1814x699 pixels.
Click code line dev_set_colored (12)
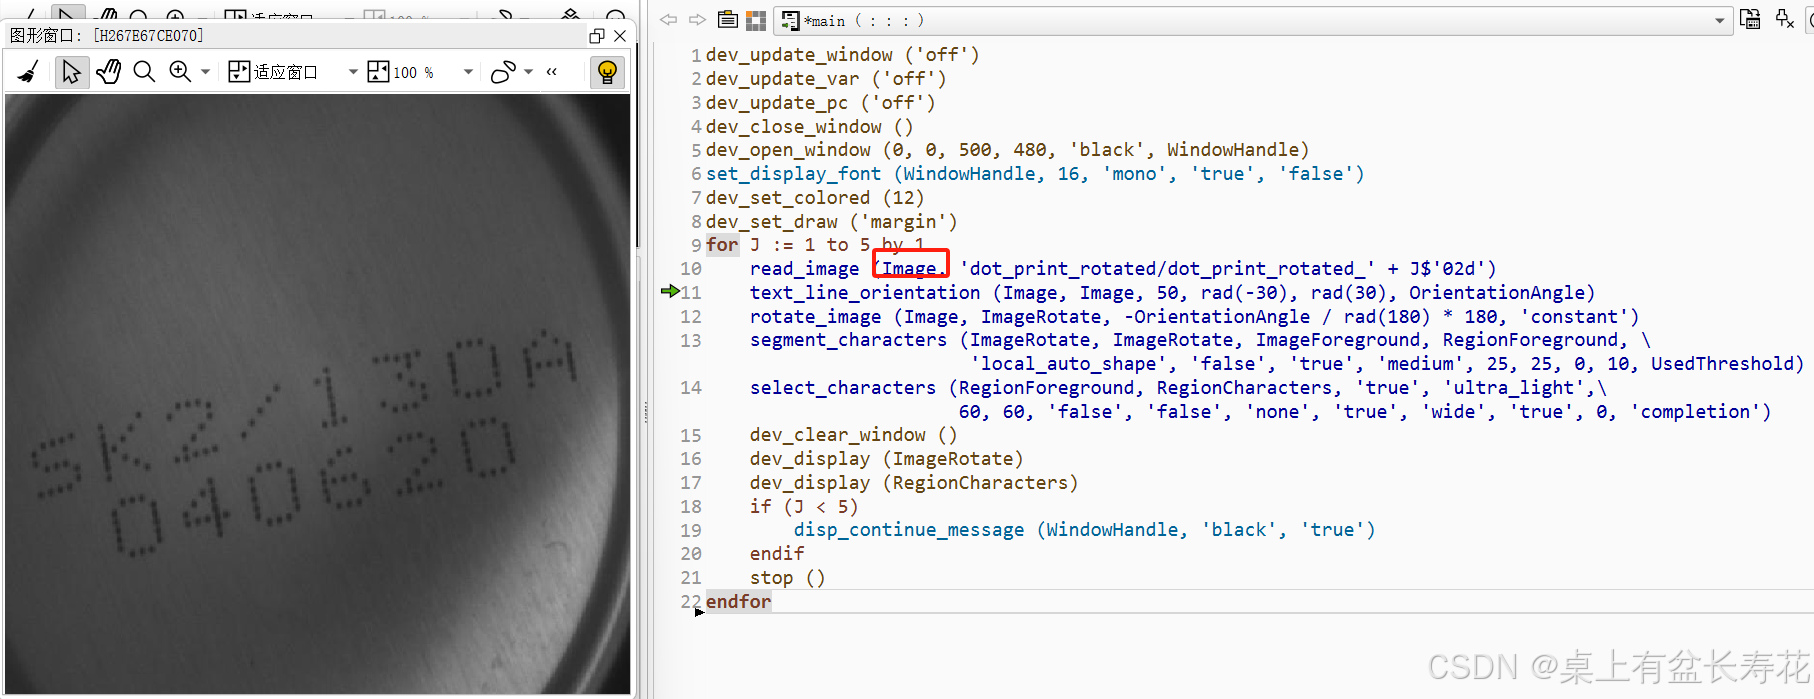coord(815,198)
